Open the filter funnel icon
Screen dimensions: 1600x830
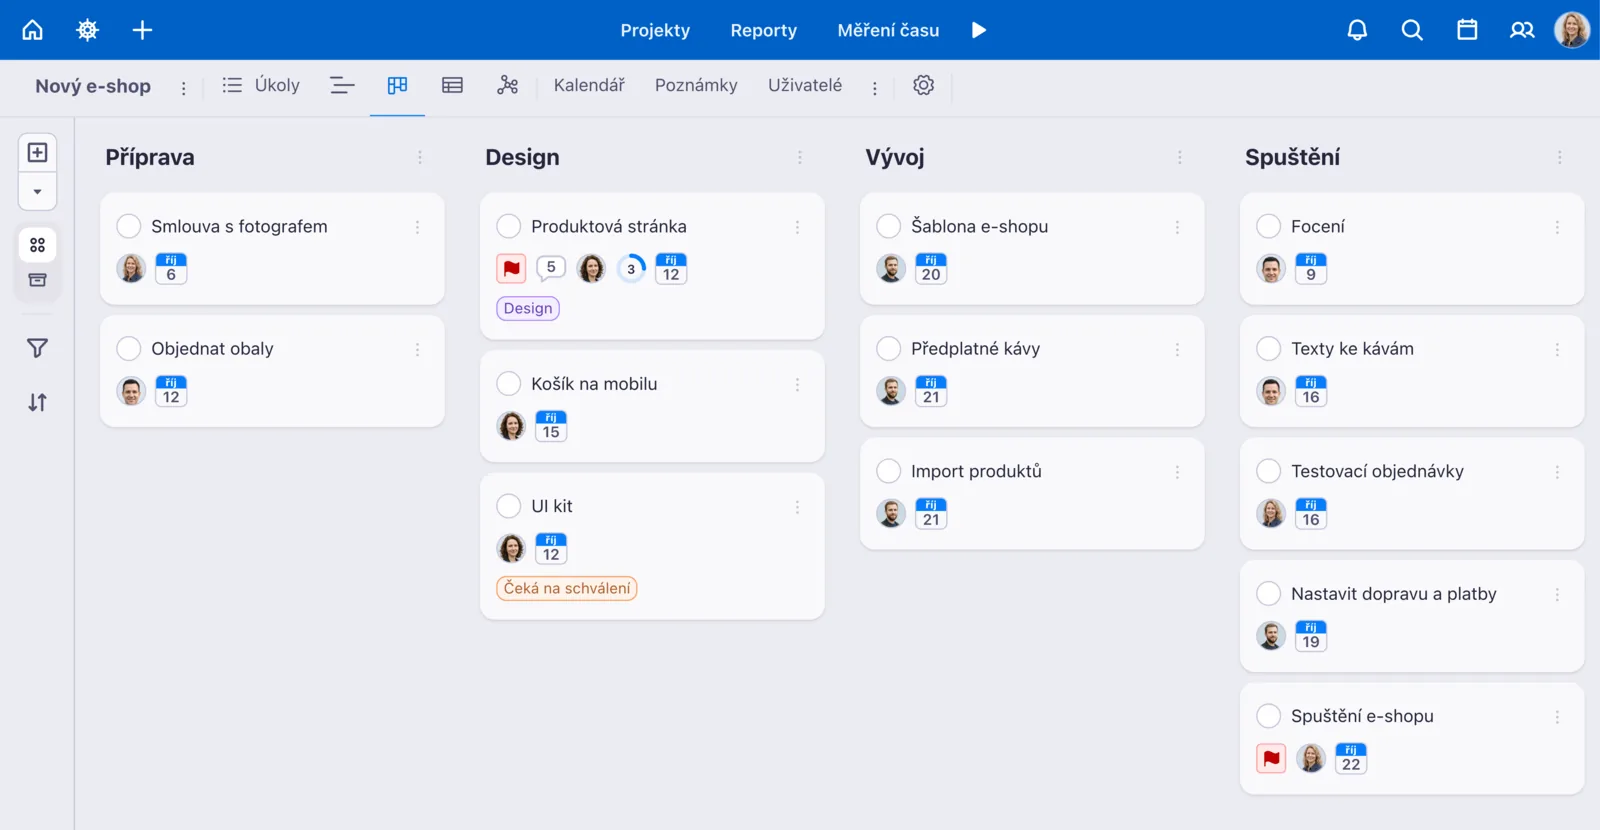coord(37,348)
